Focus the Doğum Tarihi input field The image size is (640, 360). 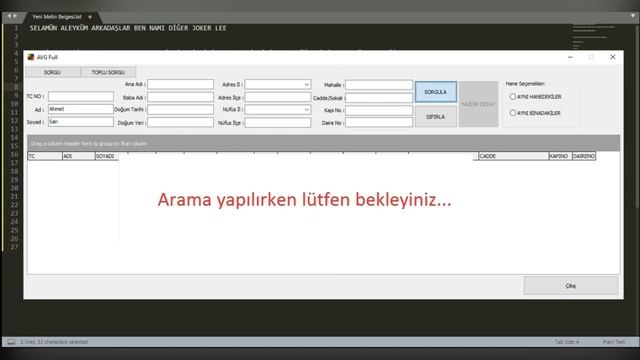click(x=180, y=109)
